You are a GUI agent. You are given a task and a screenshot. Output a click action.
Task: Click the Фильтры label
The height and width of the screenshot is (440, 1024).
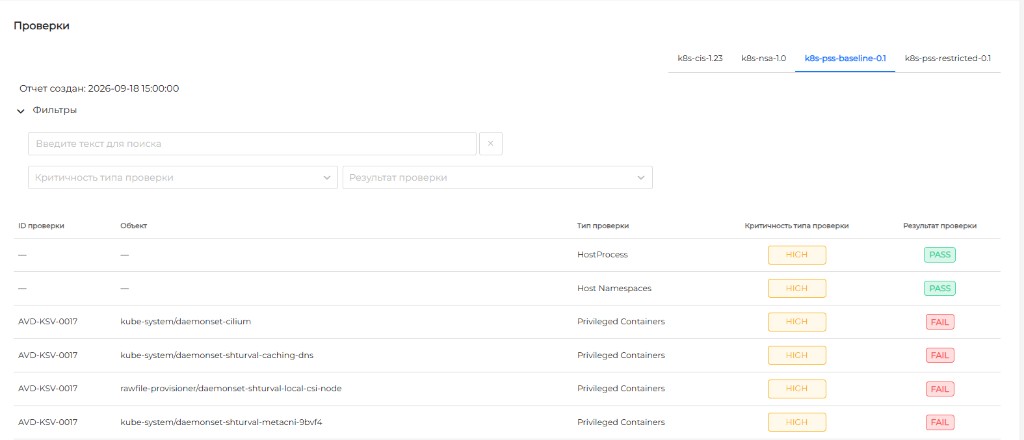click(x=55, y=110)
